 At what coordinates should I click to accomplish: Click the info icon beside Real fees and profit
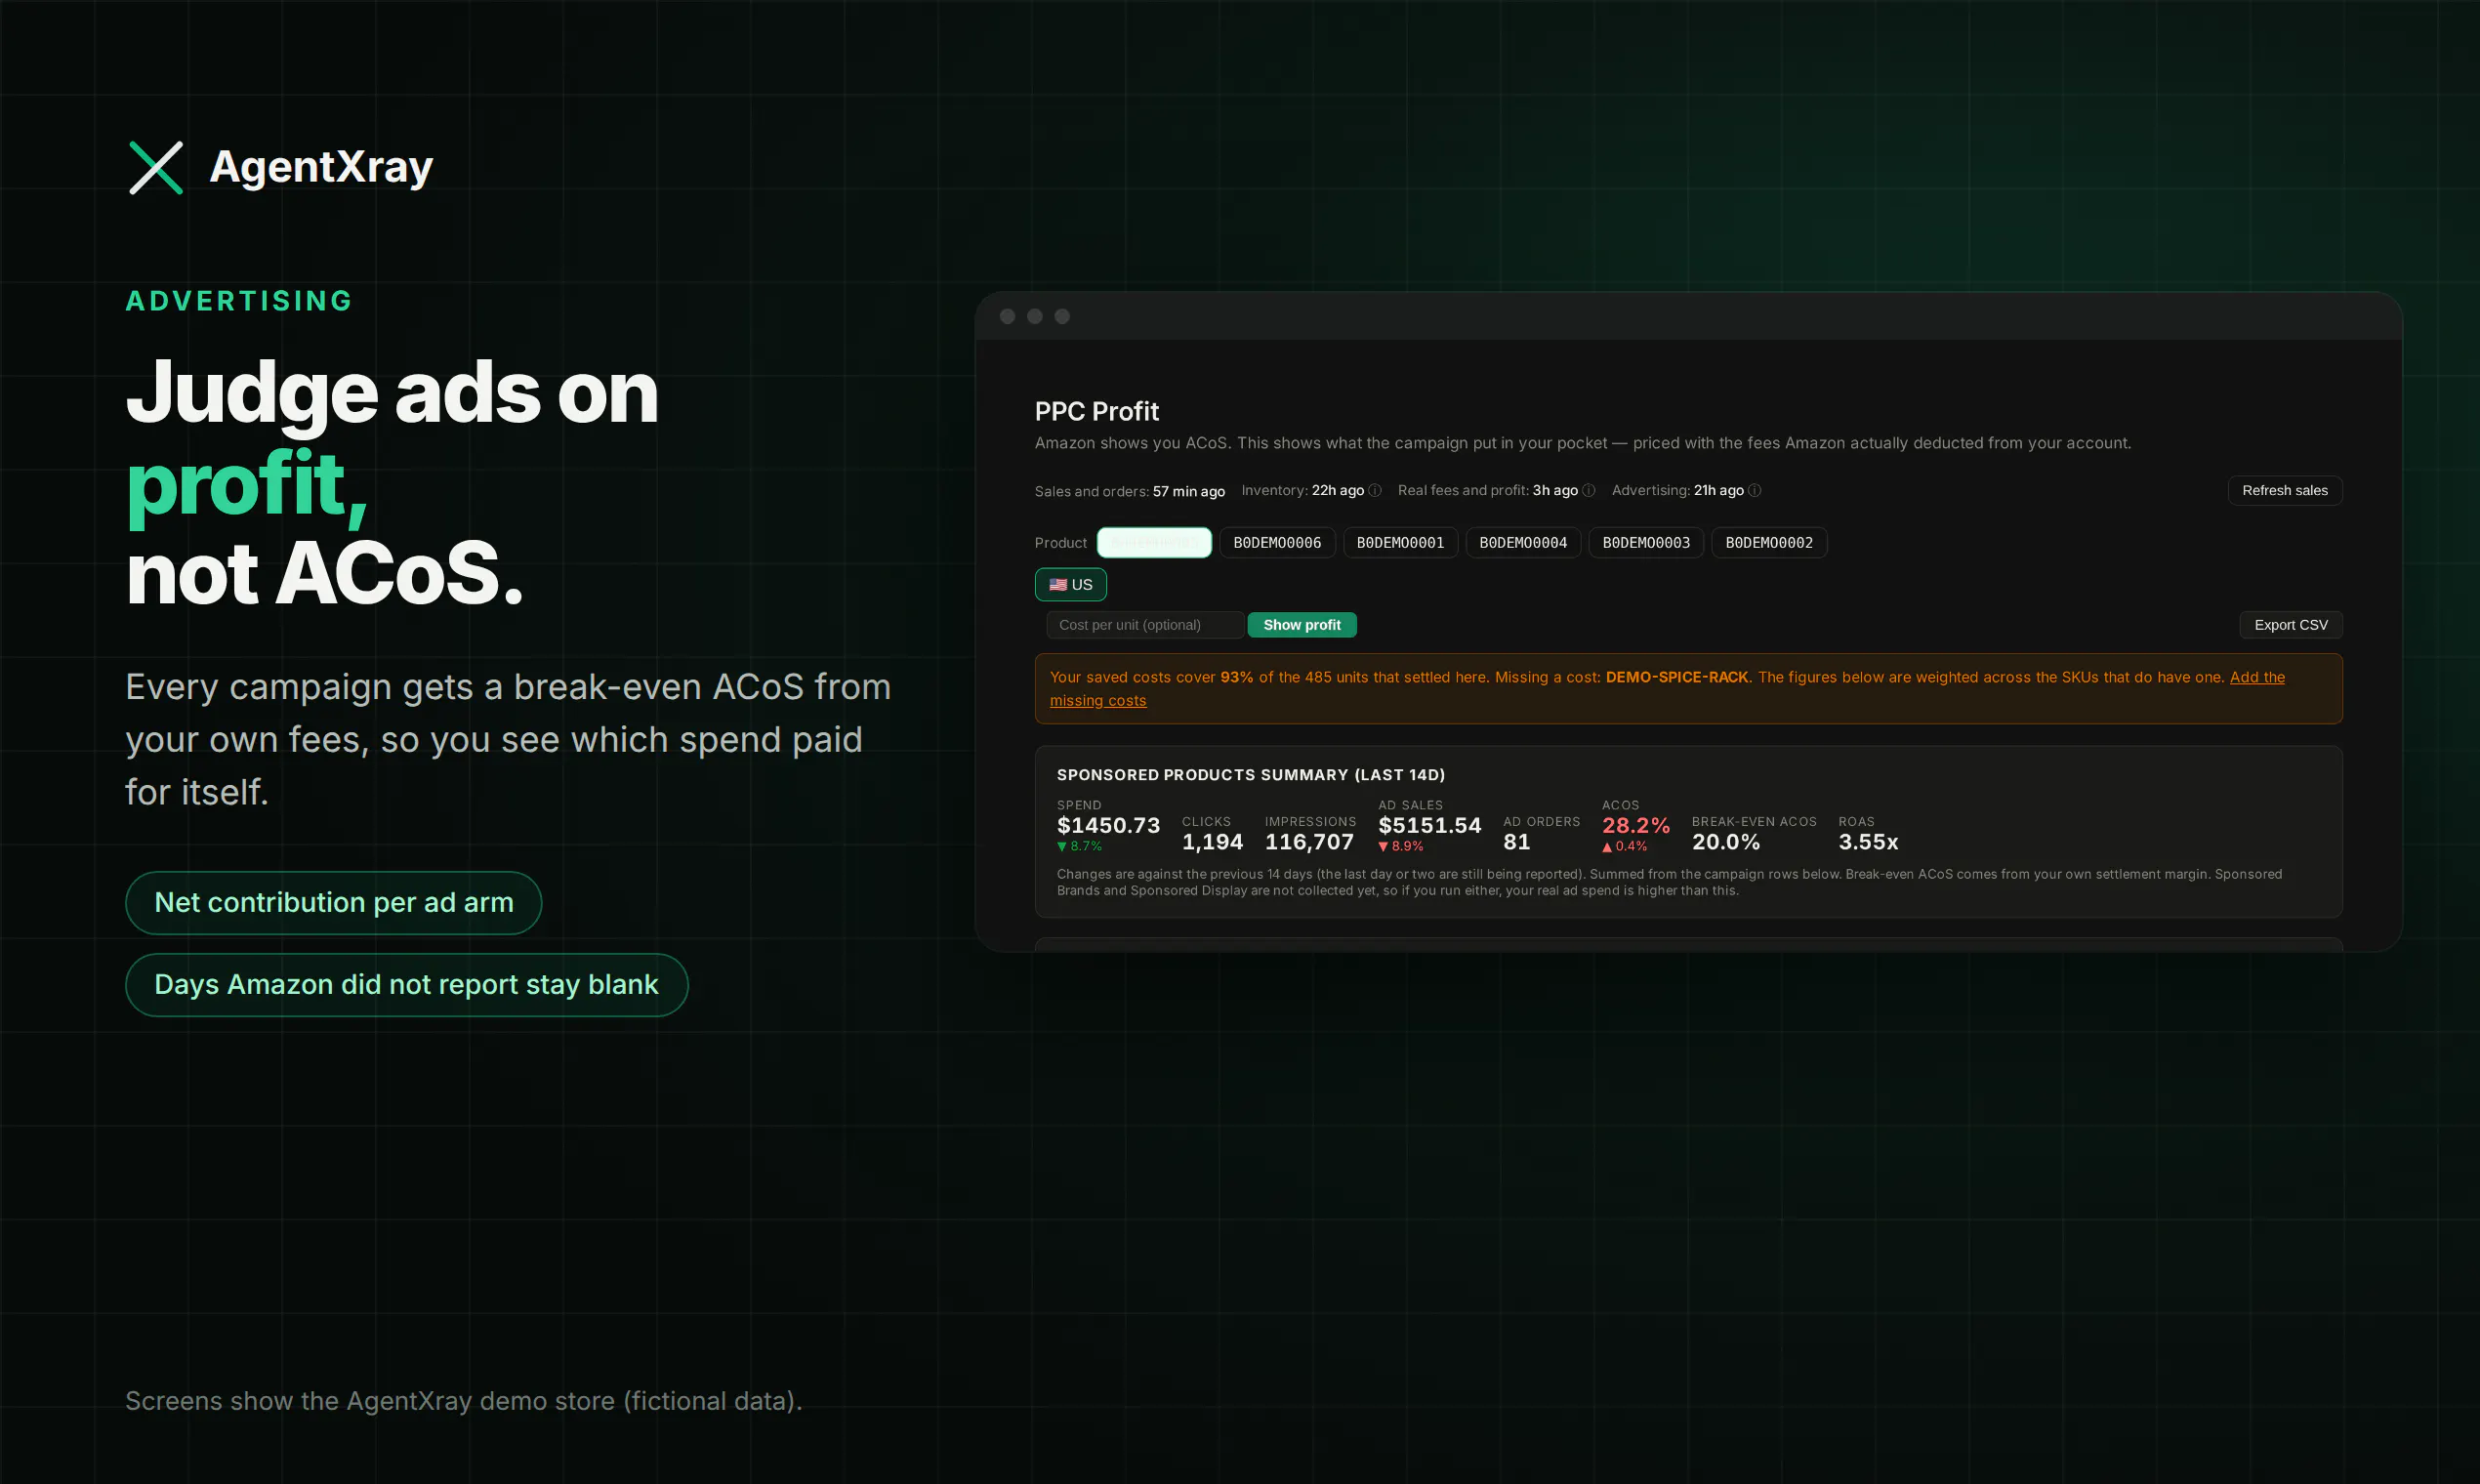(1589, 490)
